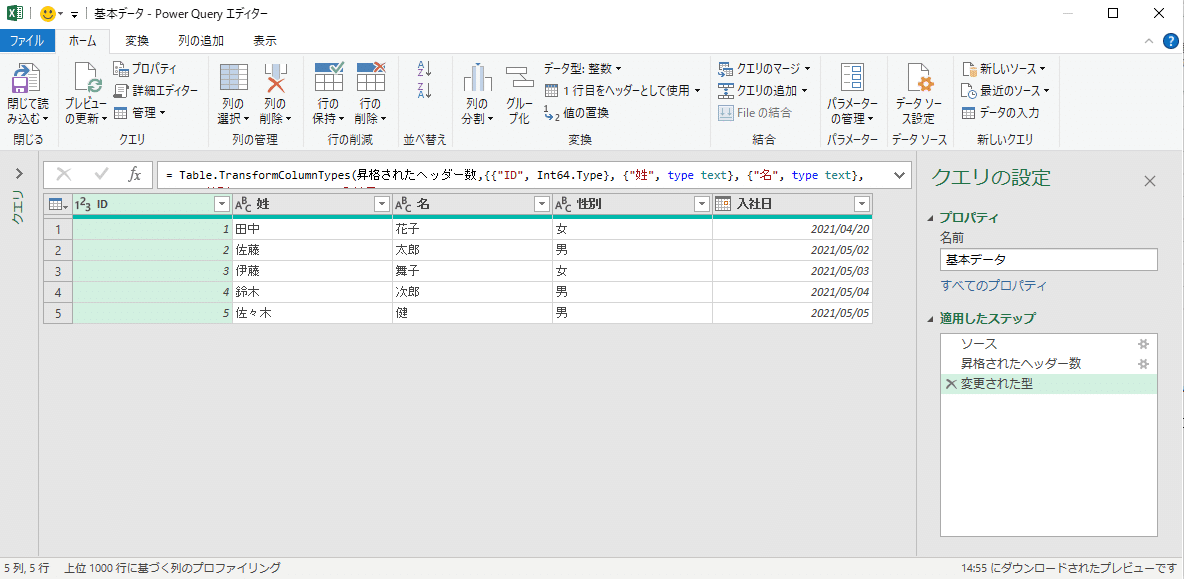Open the gear settings for 昇格されたヘッダー数
The image size is (1184, 579).
[x=1144, y=364]
